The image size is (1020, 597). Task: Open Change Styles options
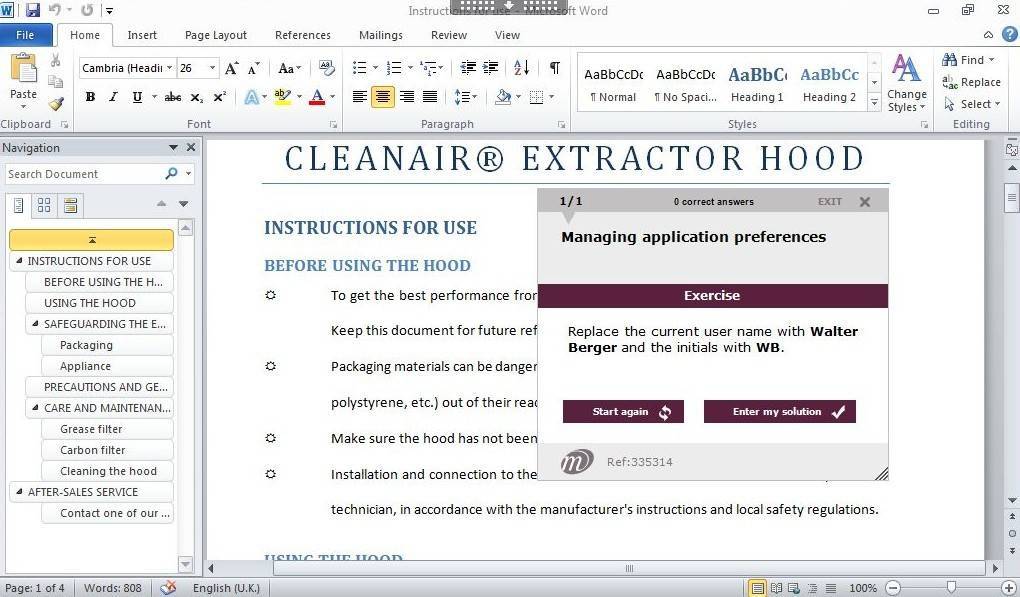[906, 85]
